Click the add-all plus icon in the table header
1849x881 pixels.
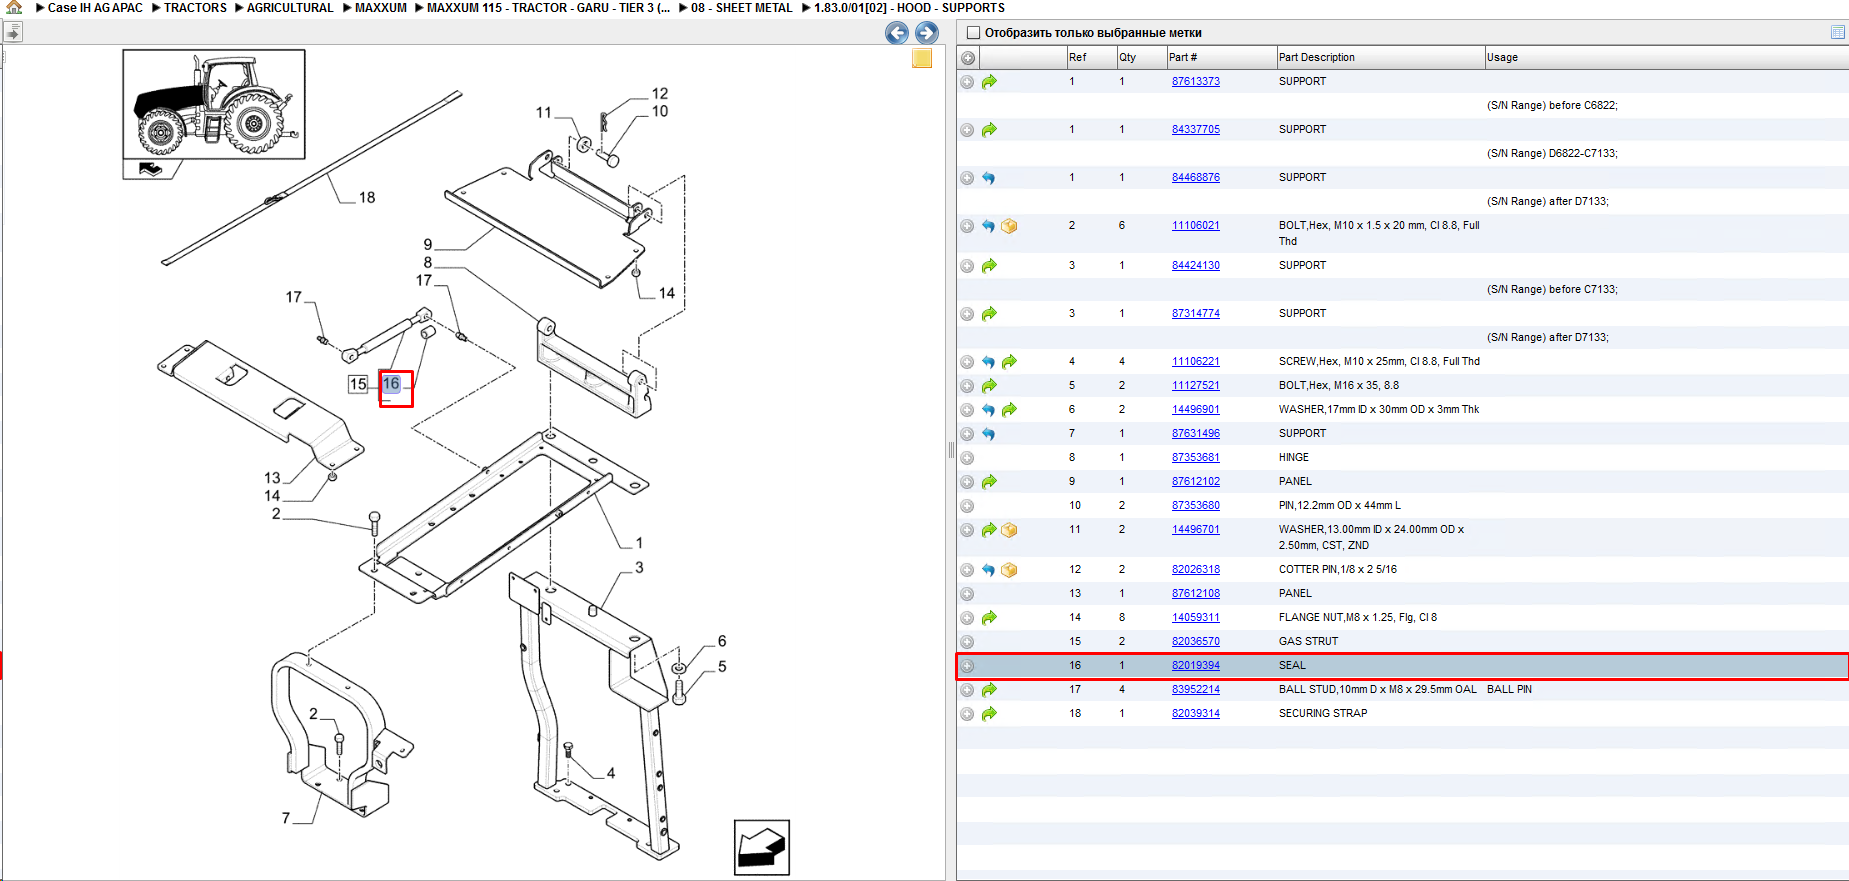tap(968, 58)
